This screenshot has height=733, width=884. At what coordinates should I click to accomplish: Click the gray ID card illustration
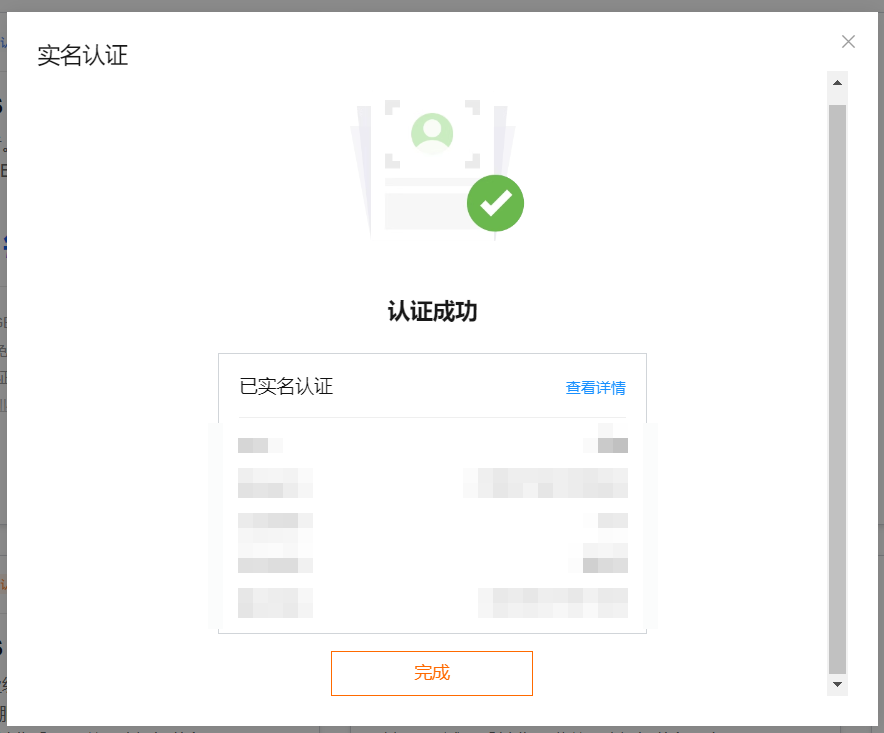432,165
